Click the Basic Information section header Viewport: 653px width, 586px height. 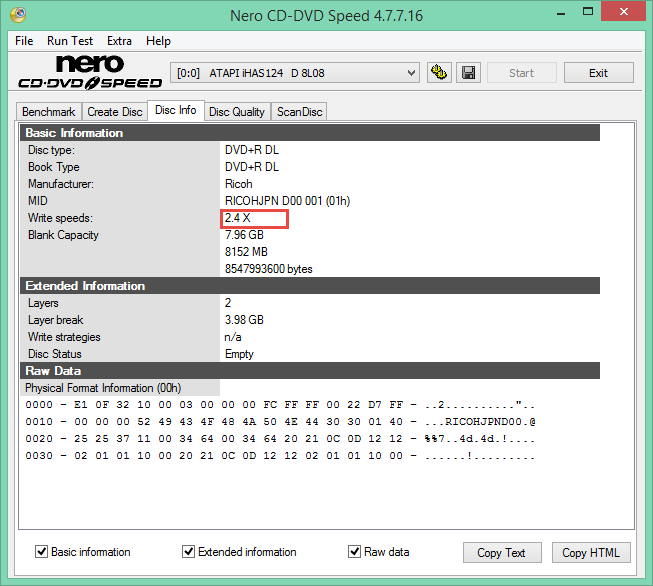pos(310,133)
